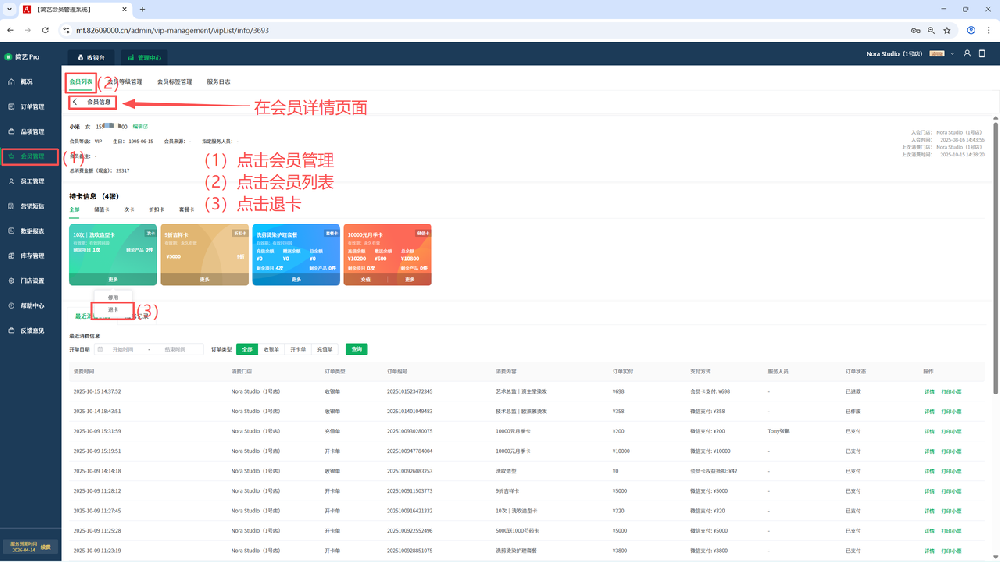The image size is (1000, 562).
Task: Click the password key icon in address bar
Action: (915, 30)
